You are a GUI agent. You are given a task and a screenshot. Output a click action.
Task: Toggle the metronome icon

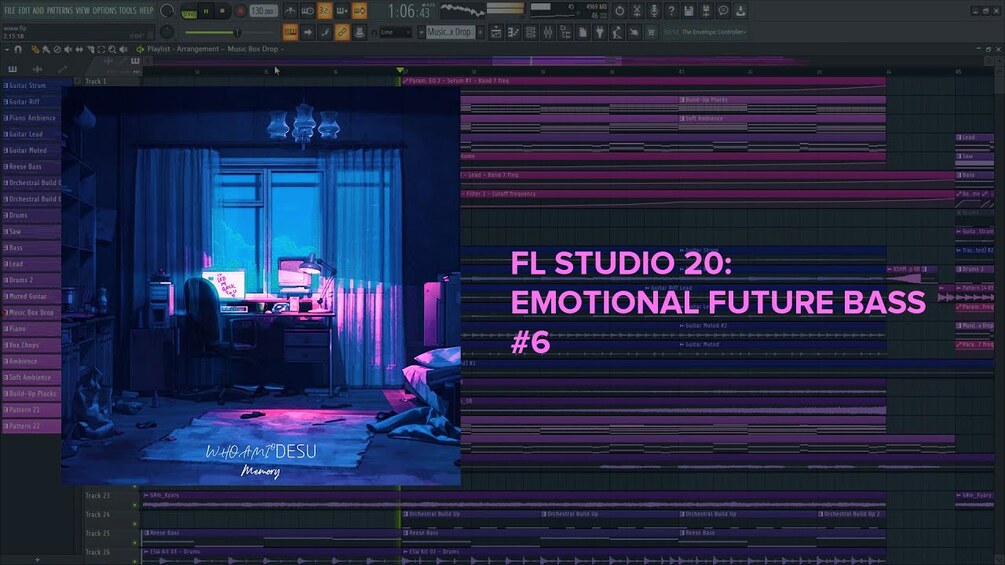[x=290, y=11]
